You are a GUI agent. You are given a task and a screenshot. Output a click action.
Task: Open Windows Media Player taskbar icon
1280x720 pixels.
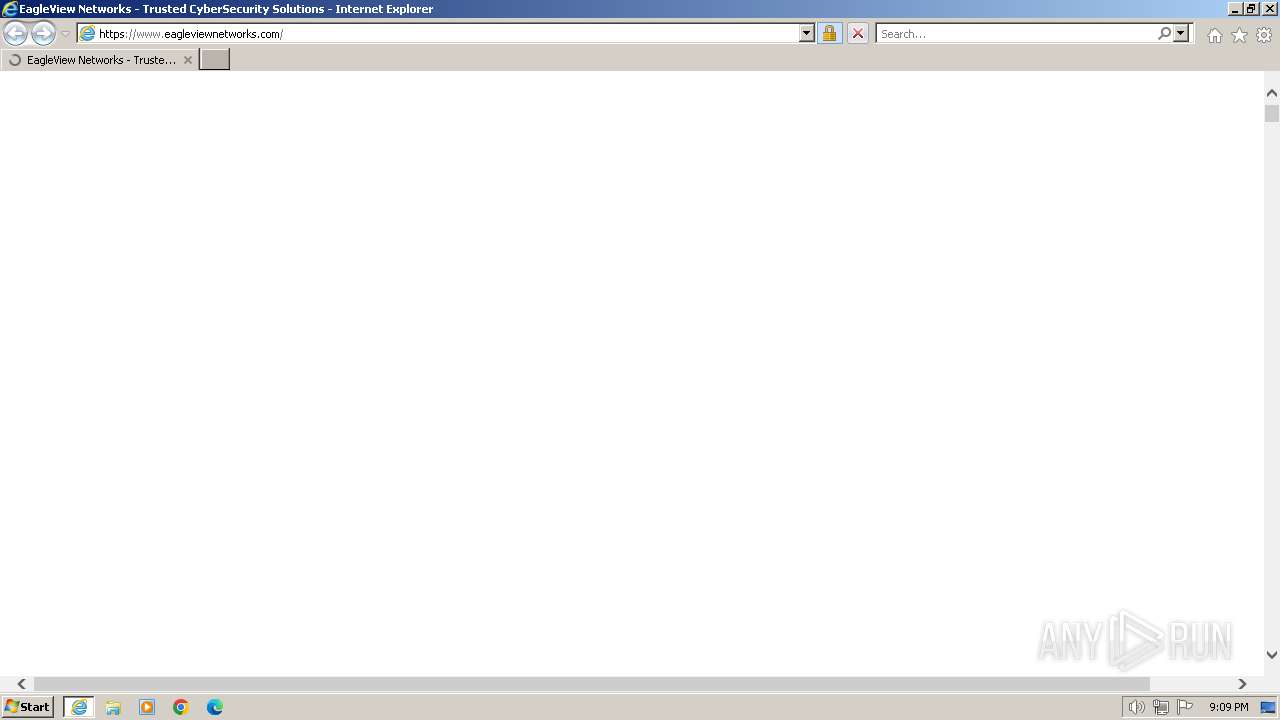[147, 707]
